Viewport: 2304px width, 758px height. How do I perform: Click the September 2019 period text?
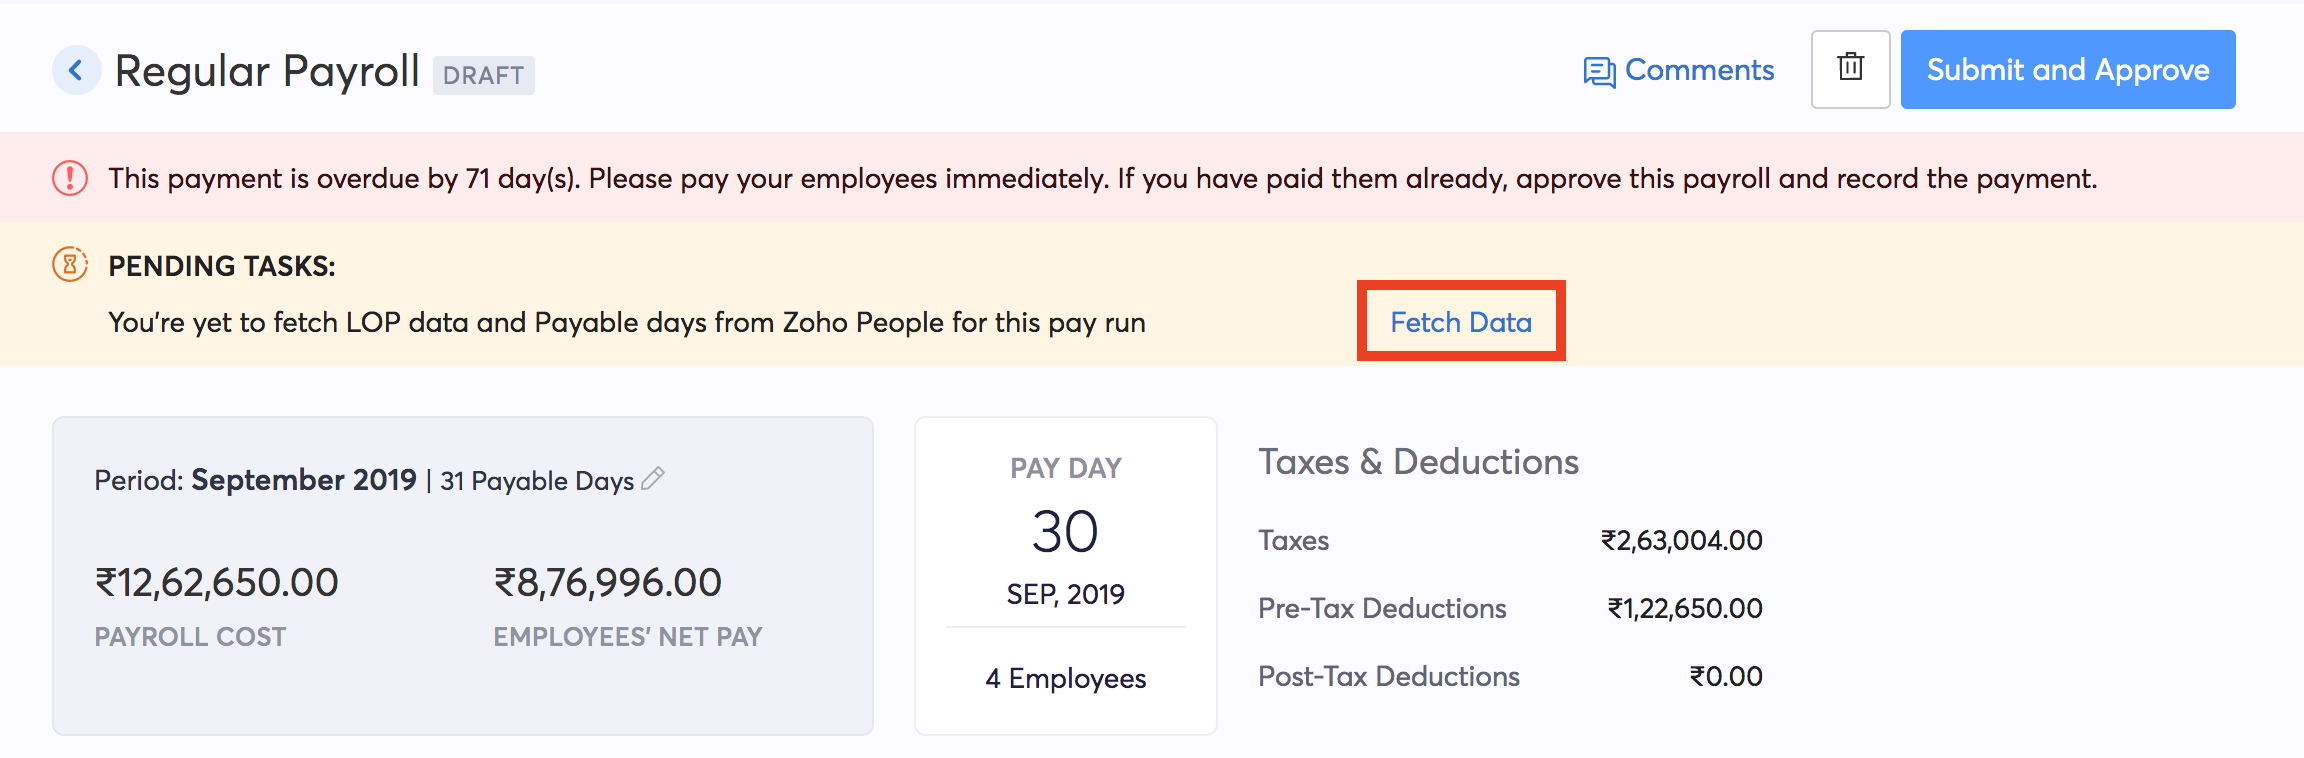tap(304, 480)
